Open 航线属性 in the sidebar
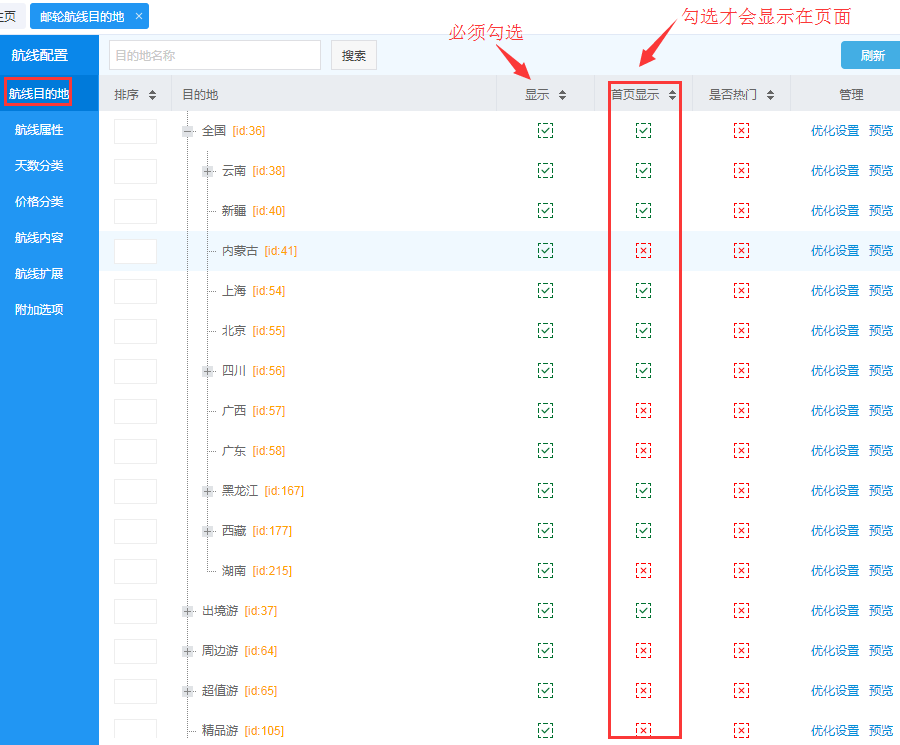The image size is (900, 745). pyautogui.click(x=39, y=130)
